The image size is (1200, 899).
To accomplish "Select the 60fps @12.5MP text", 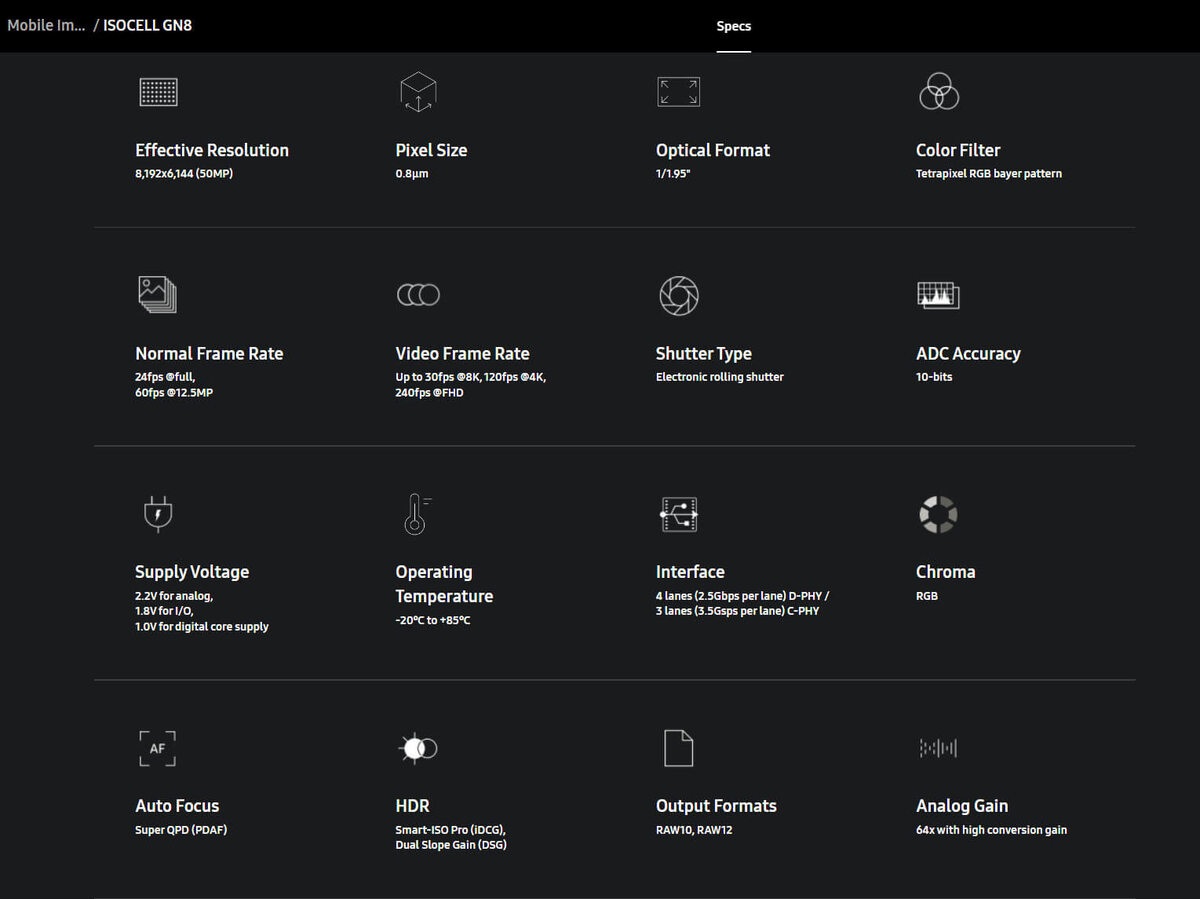I will point(174,393).
